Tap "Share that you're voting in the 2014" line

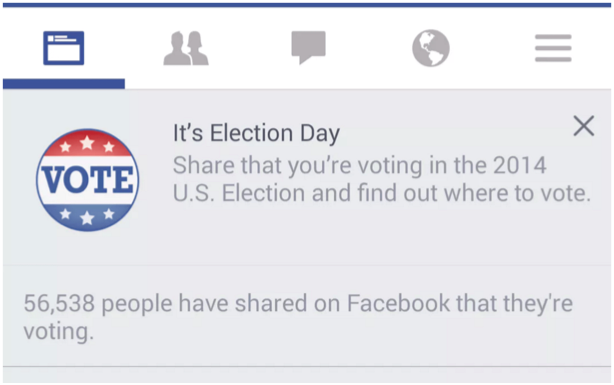click(359, 165)
